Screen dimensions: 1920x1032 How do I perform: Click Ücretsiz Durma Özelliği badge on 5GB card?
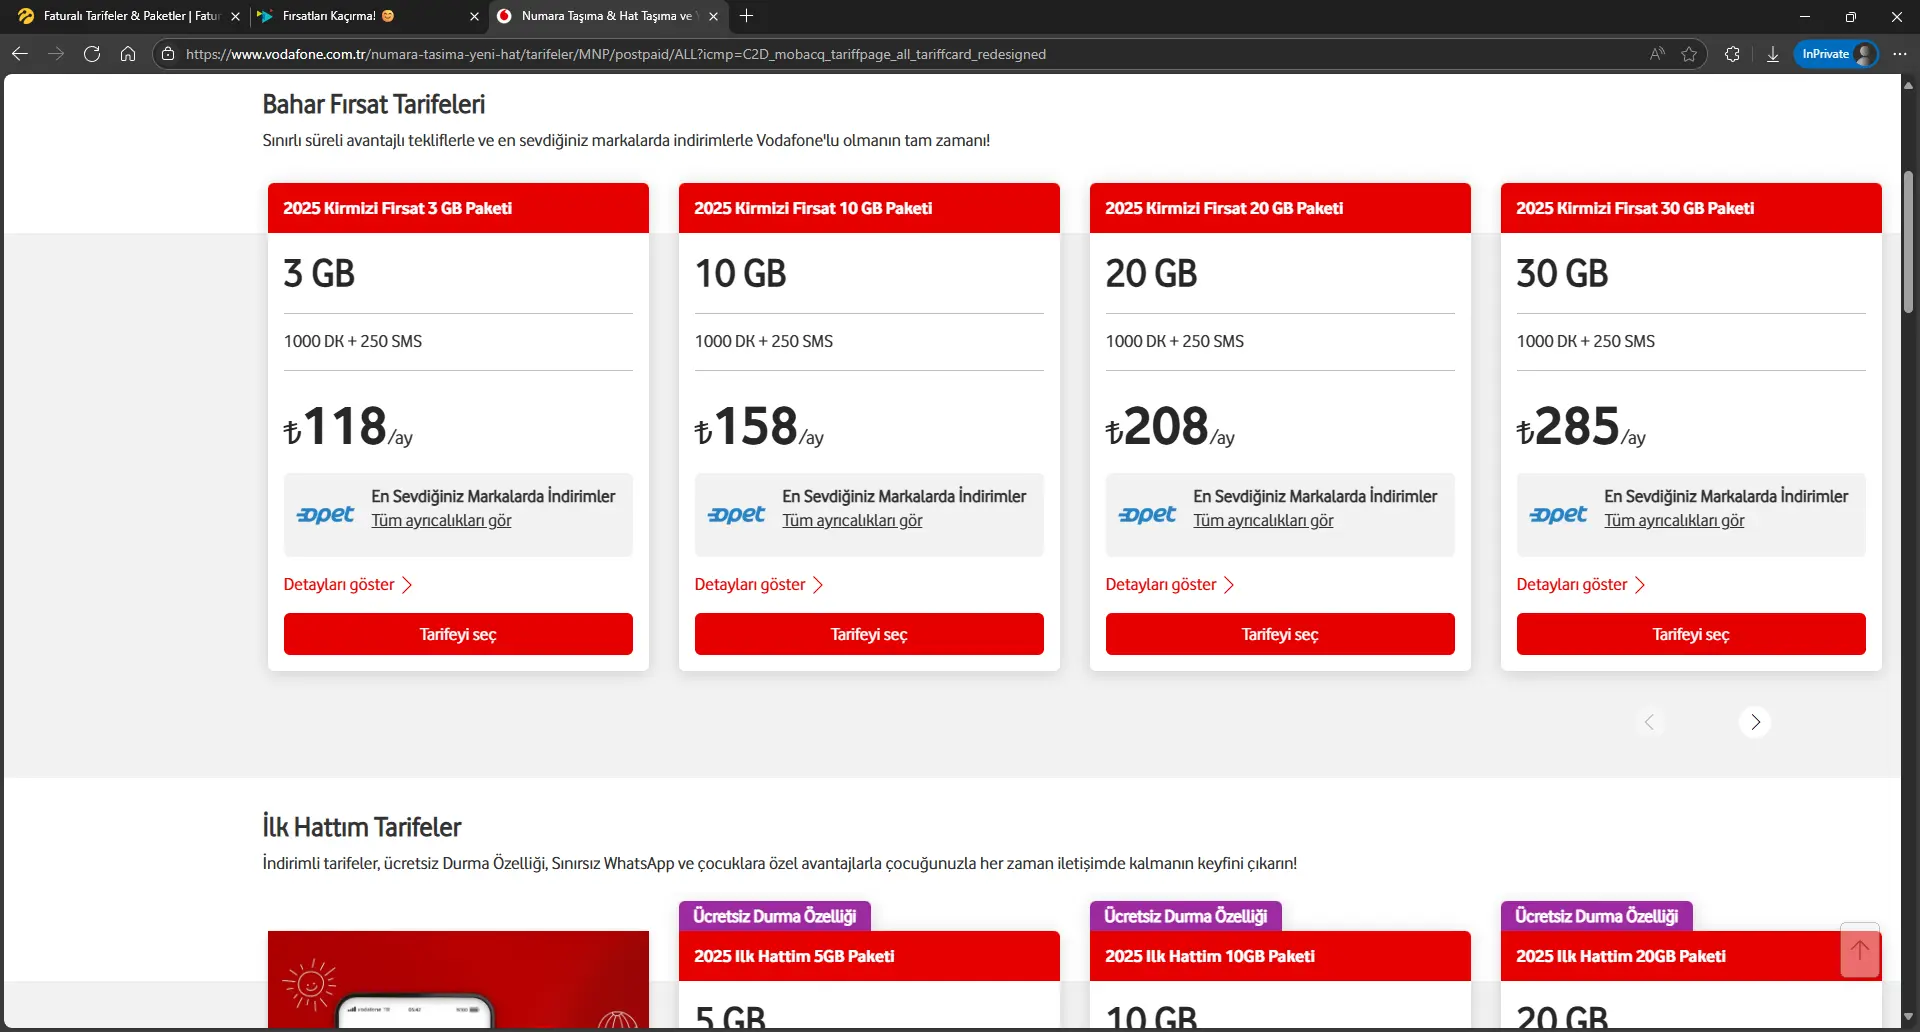[775, 916]
